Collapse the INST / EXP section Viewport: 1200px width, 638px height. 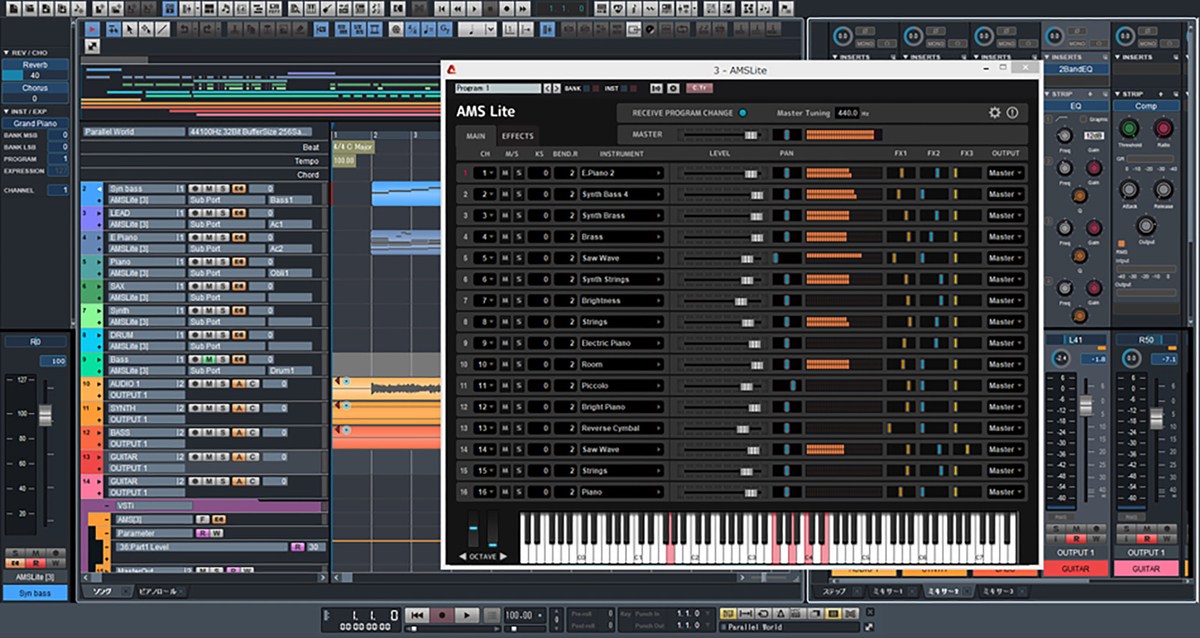click(6, 111)
